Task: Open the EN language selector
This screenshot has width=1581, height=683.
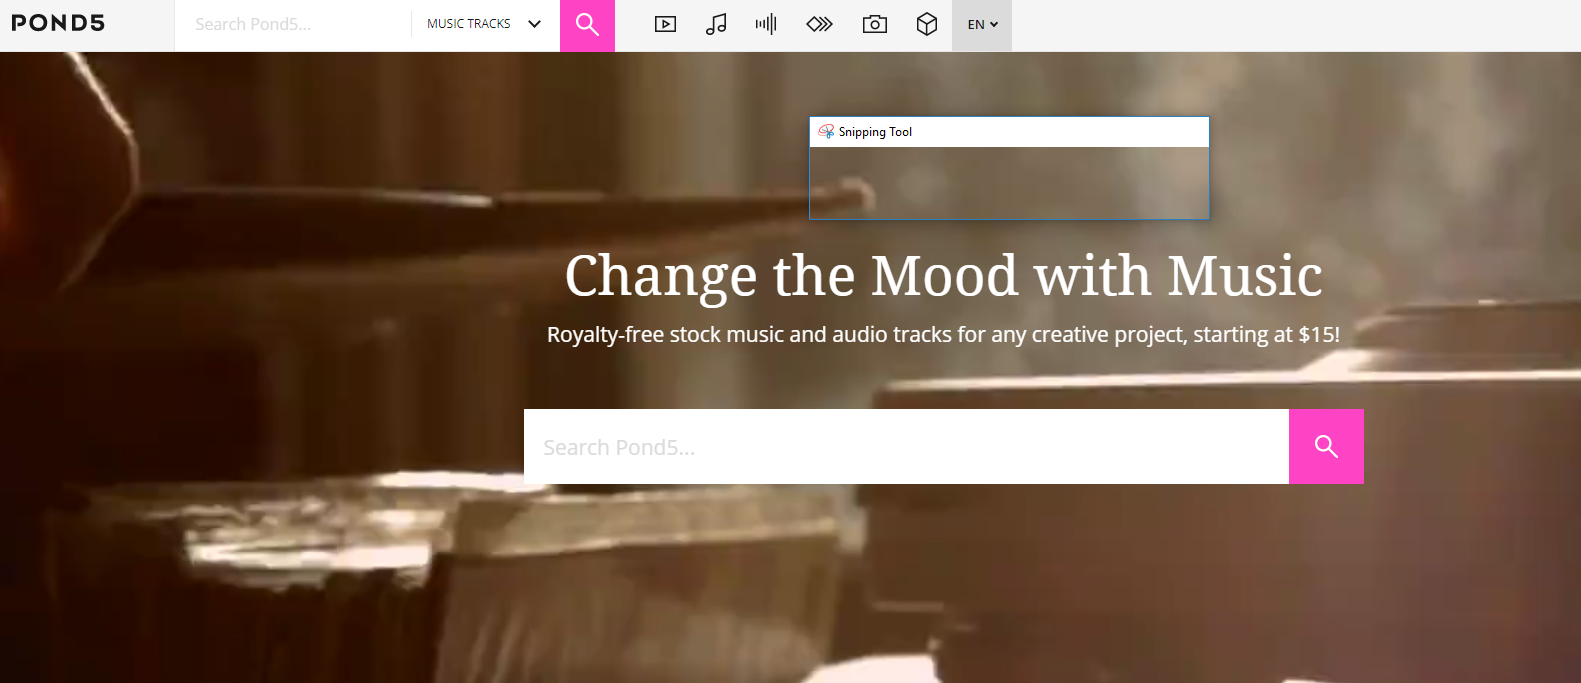Action: (982, 25)
